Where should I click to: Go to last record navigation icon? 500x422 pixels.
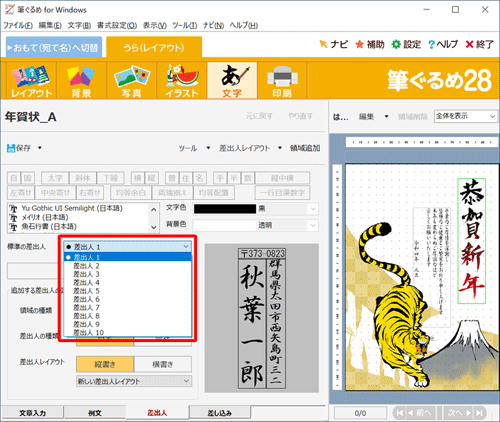[x=480, y=413]
